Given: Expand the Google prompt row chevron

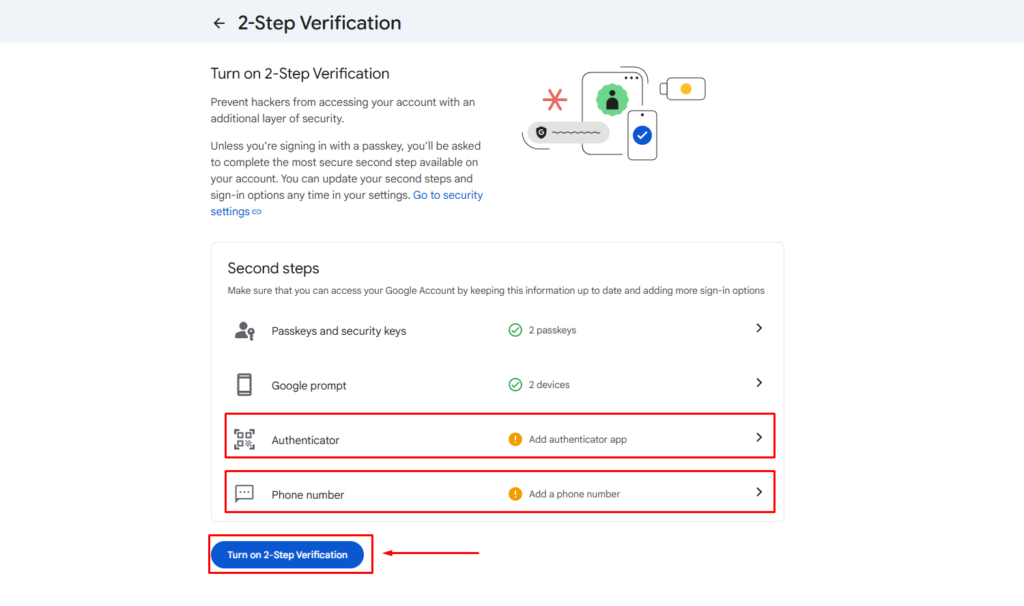Looking at the screenshot, I should tap(759, 384).
